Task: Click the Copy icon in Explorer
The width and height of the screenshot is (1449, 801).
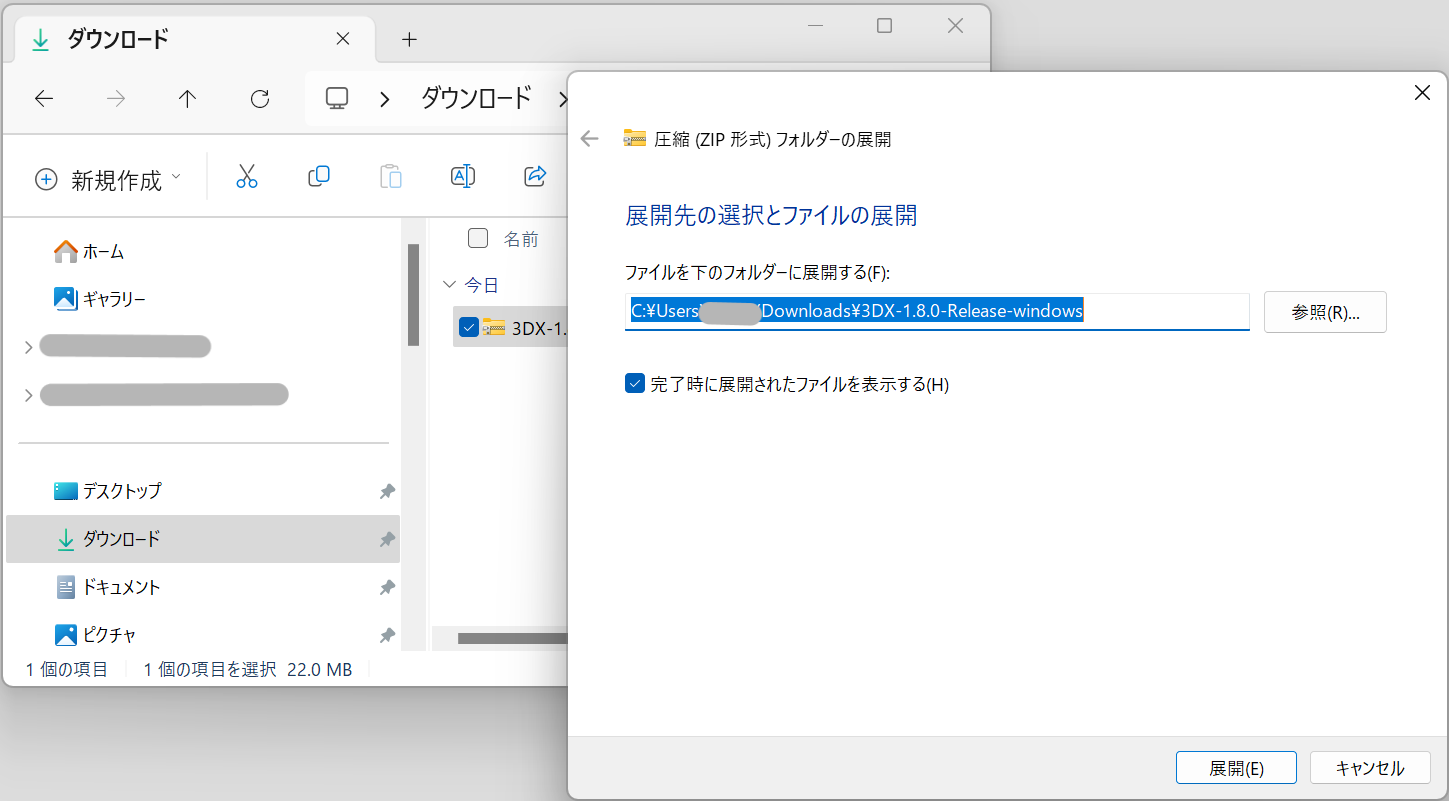Action: [x=319, y=176]
